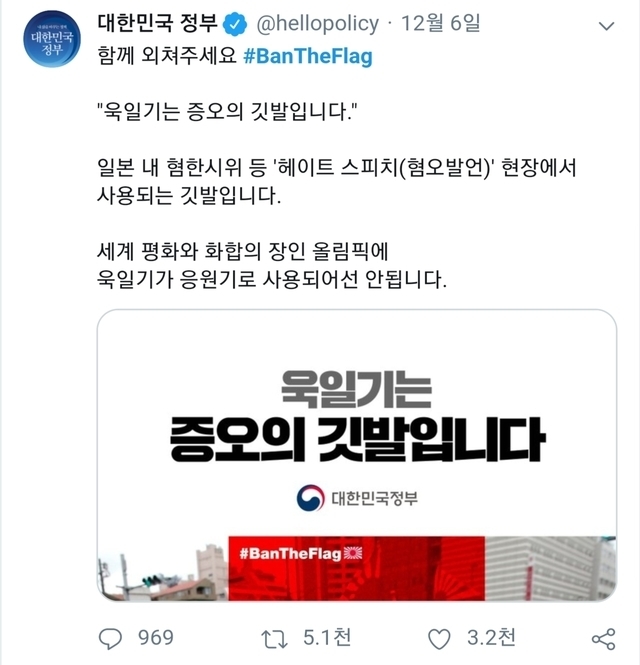Open the @hellopolicy handle
The image size is (640, 665).
click(318, 24)
